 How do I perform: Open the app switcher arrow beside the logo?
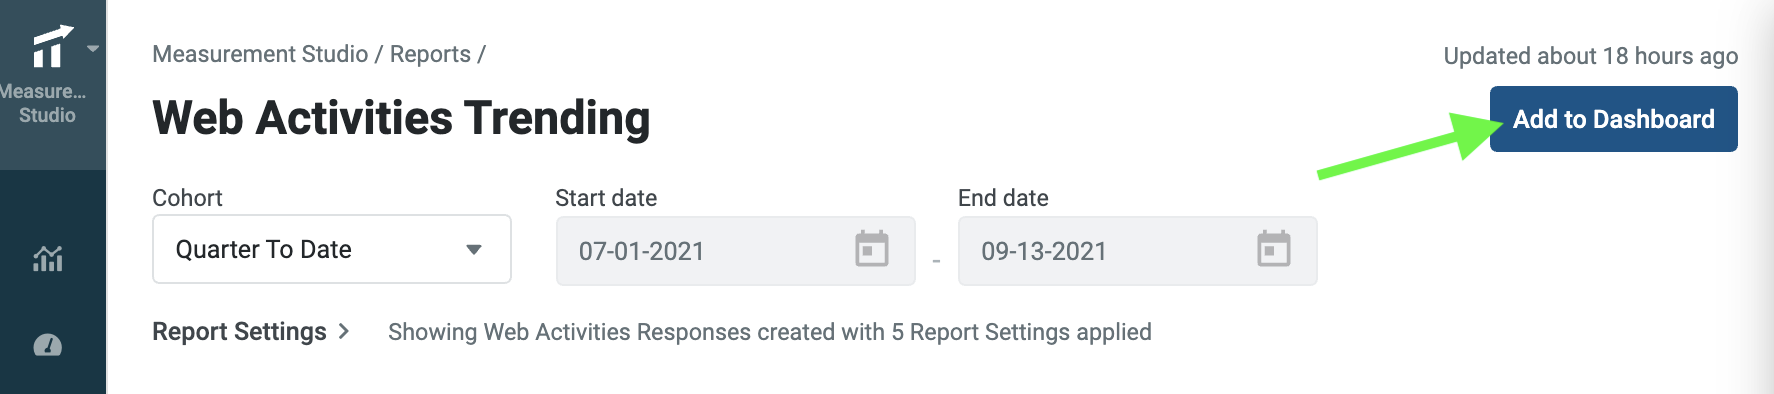(x=93, y=48)
